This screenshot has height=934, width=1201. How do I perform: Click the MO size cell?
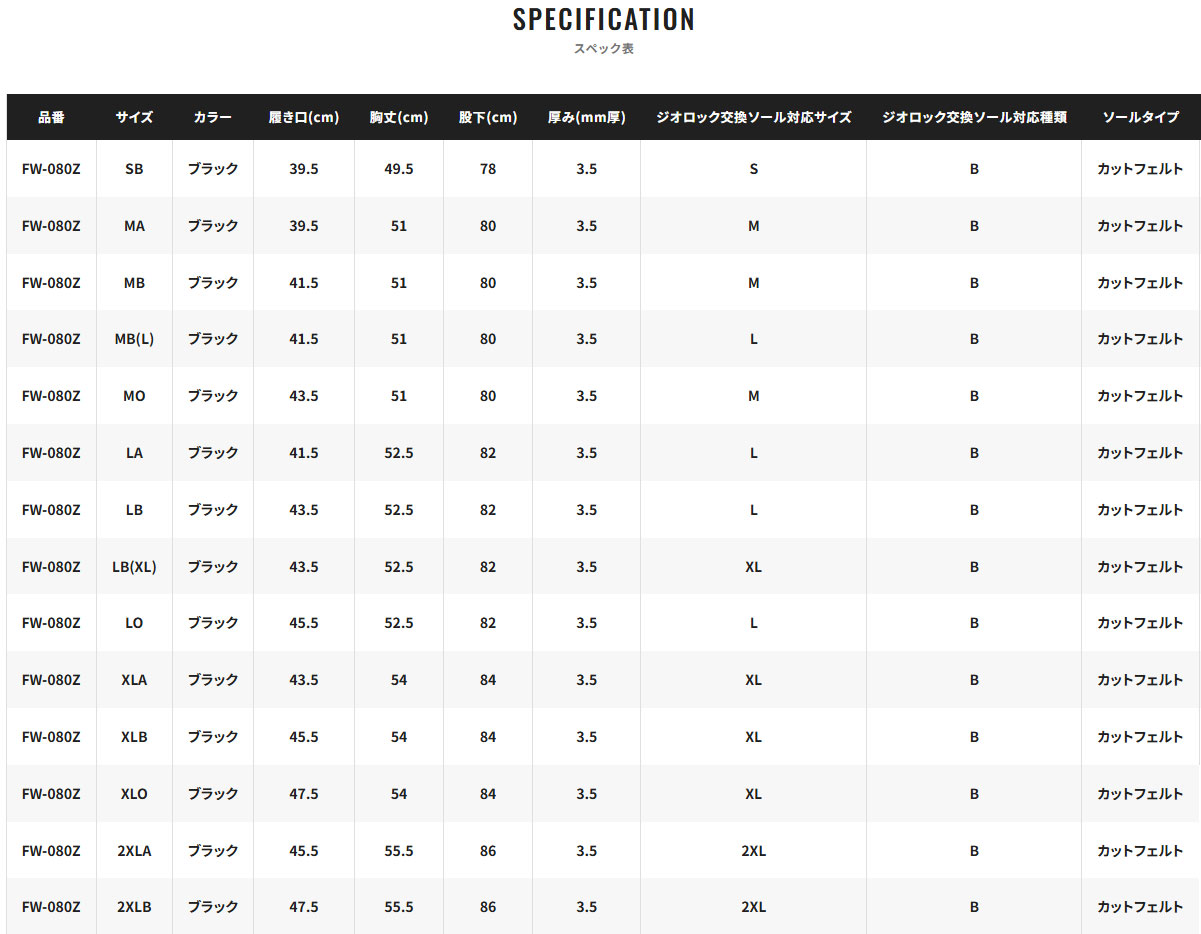pyautogui.click(x=134, y=396)
